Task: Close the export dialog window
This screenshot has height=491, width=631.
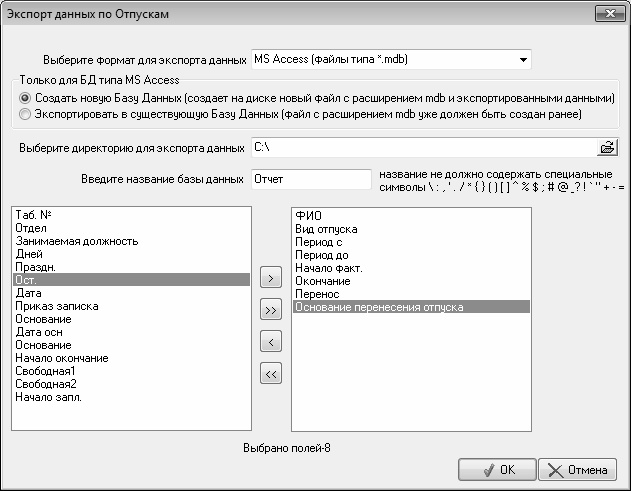Action: pyautogui.click(x=604, y=14)
